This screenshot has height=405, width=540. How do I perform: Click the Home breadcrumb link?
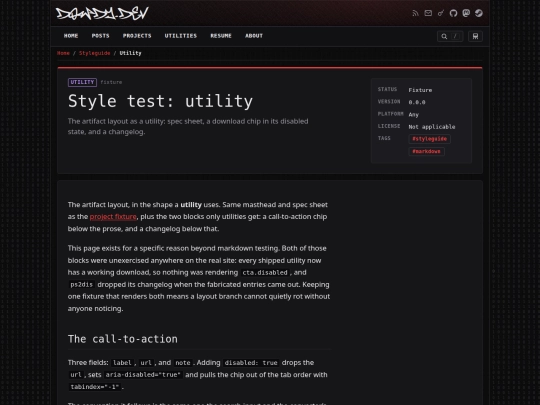tap(63, 53)
